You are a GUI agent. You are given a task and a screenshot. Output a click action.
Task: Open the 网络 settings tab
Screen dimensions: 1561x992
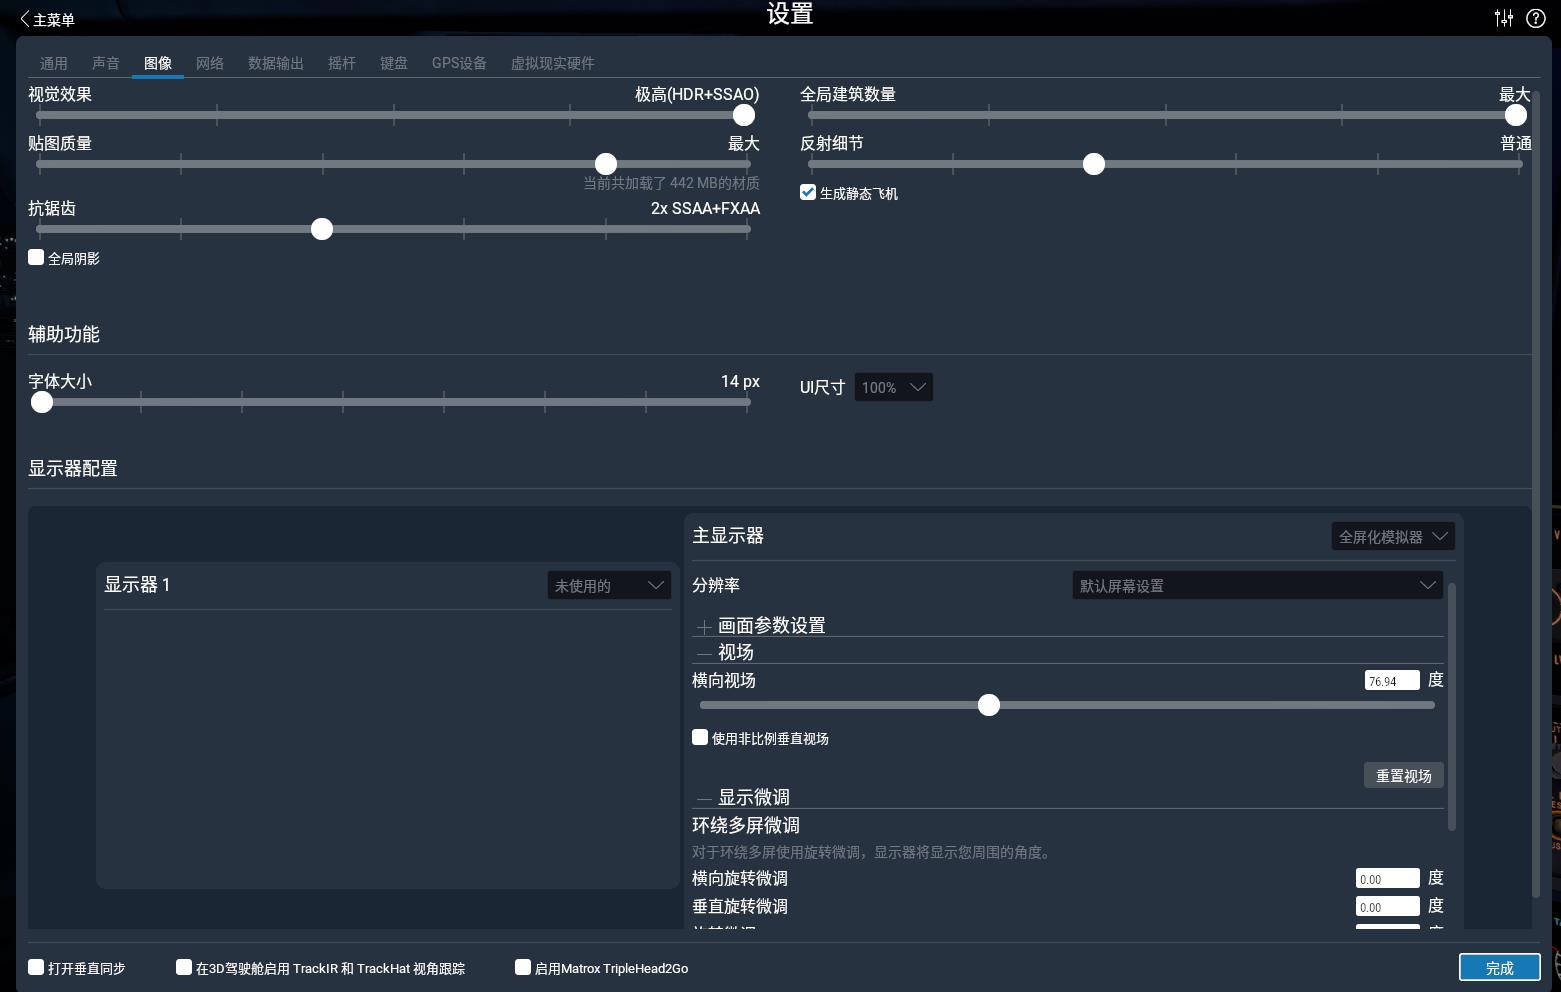pos(210,62)
